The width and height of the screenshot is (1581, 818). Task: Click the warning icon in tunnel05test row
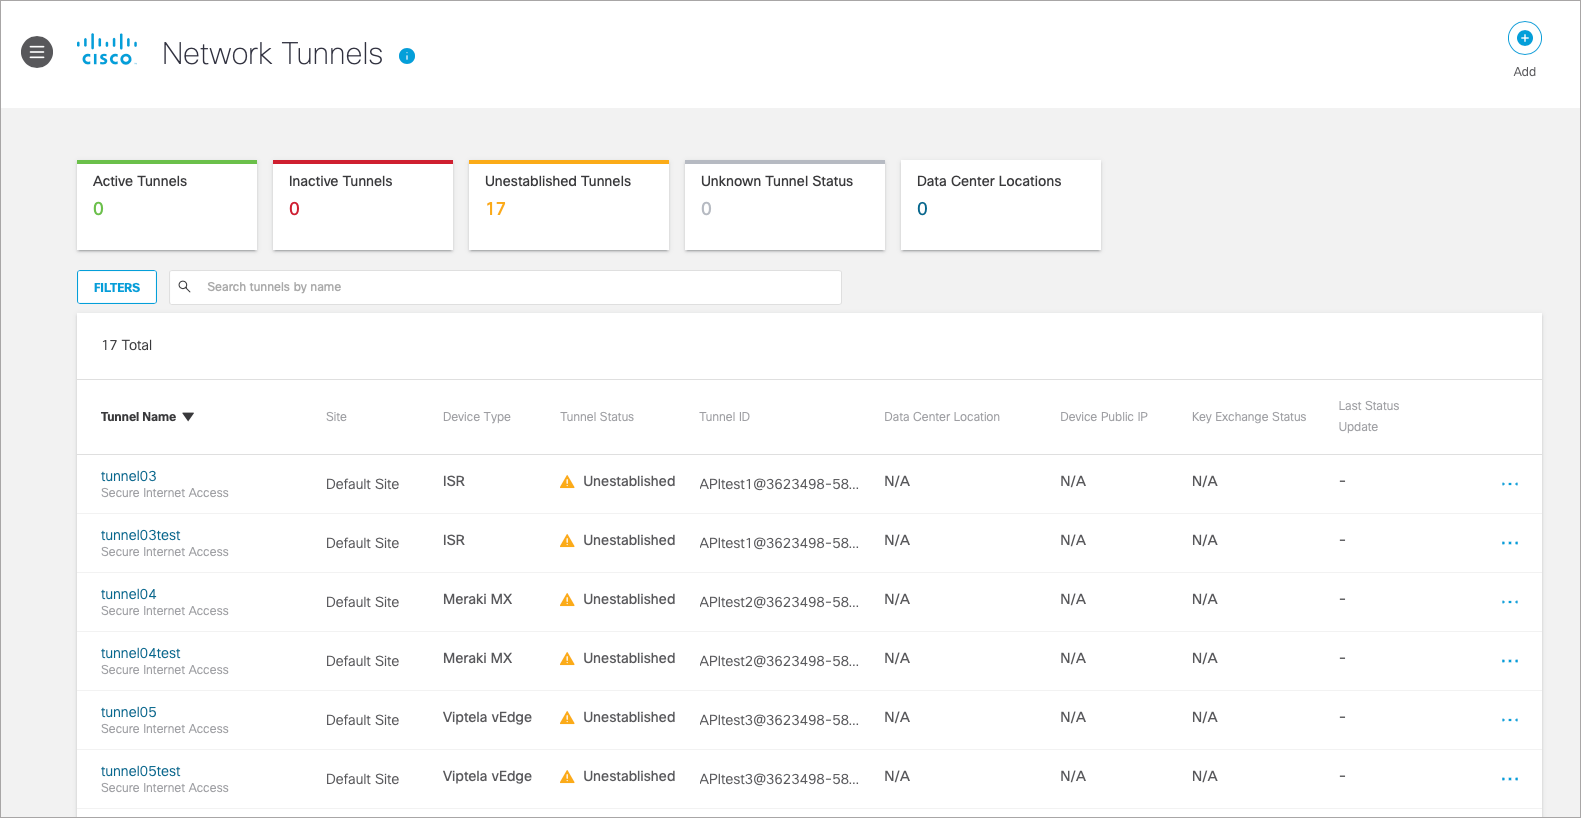pyautogui.click(x=567, y=776)
